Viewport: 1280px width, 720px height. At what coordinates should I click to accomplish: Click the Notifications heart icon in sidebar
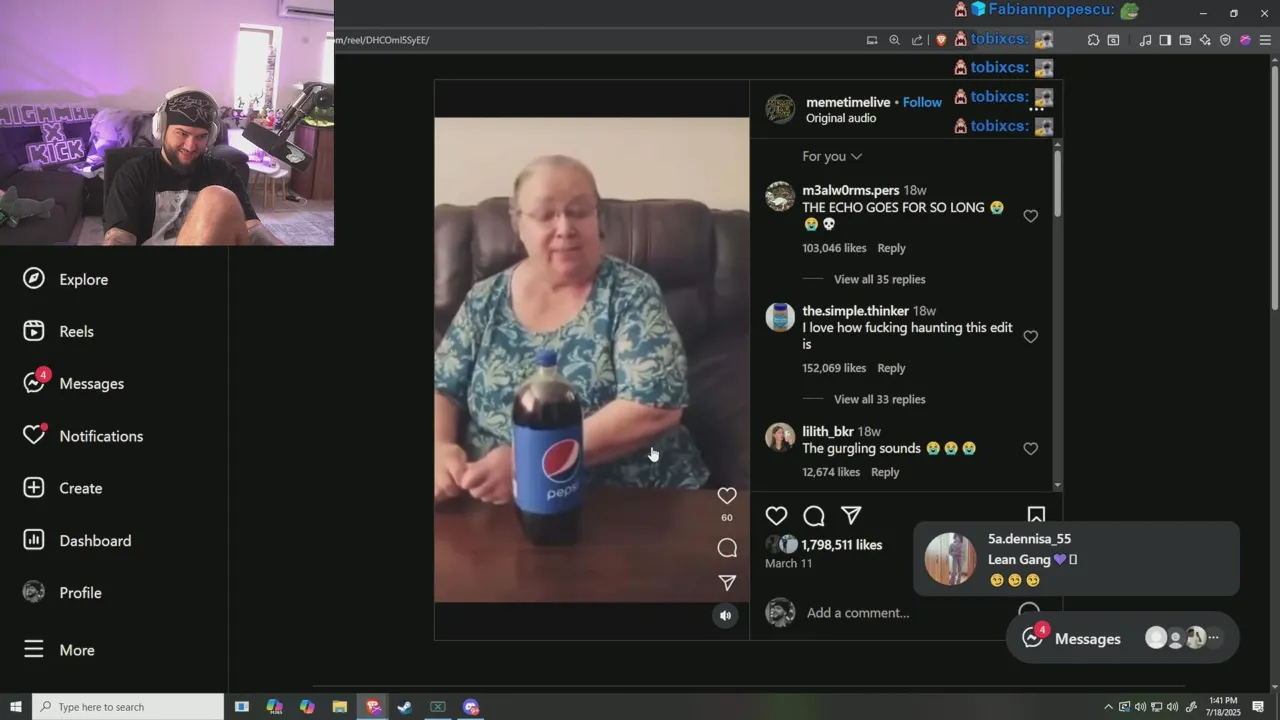pyautogui.click(x=34, y=435)
